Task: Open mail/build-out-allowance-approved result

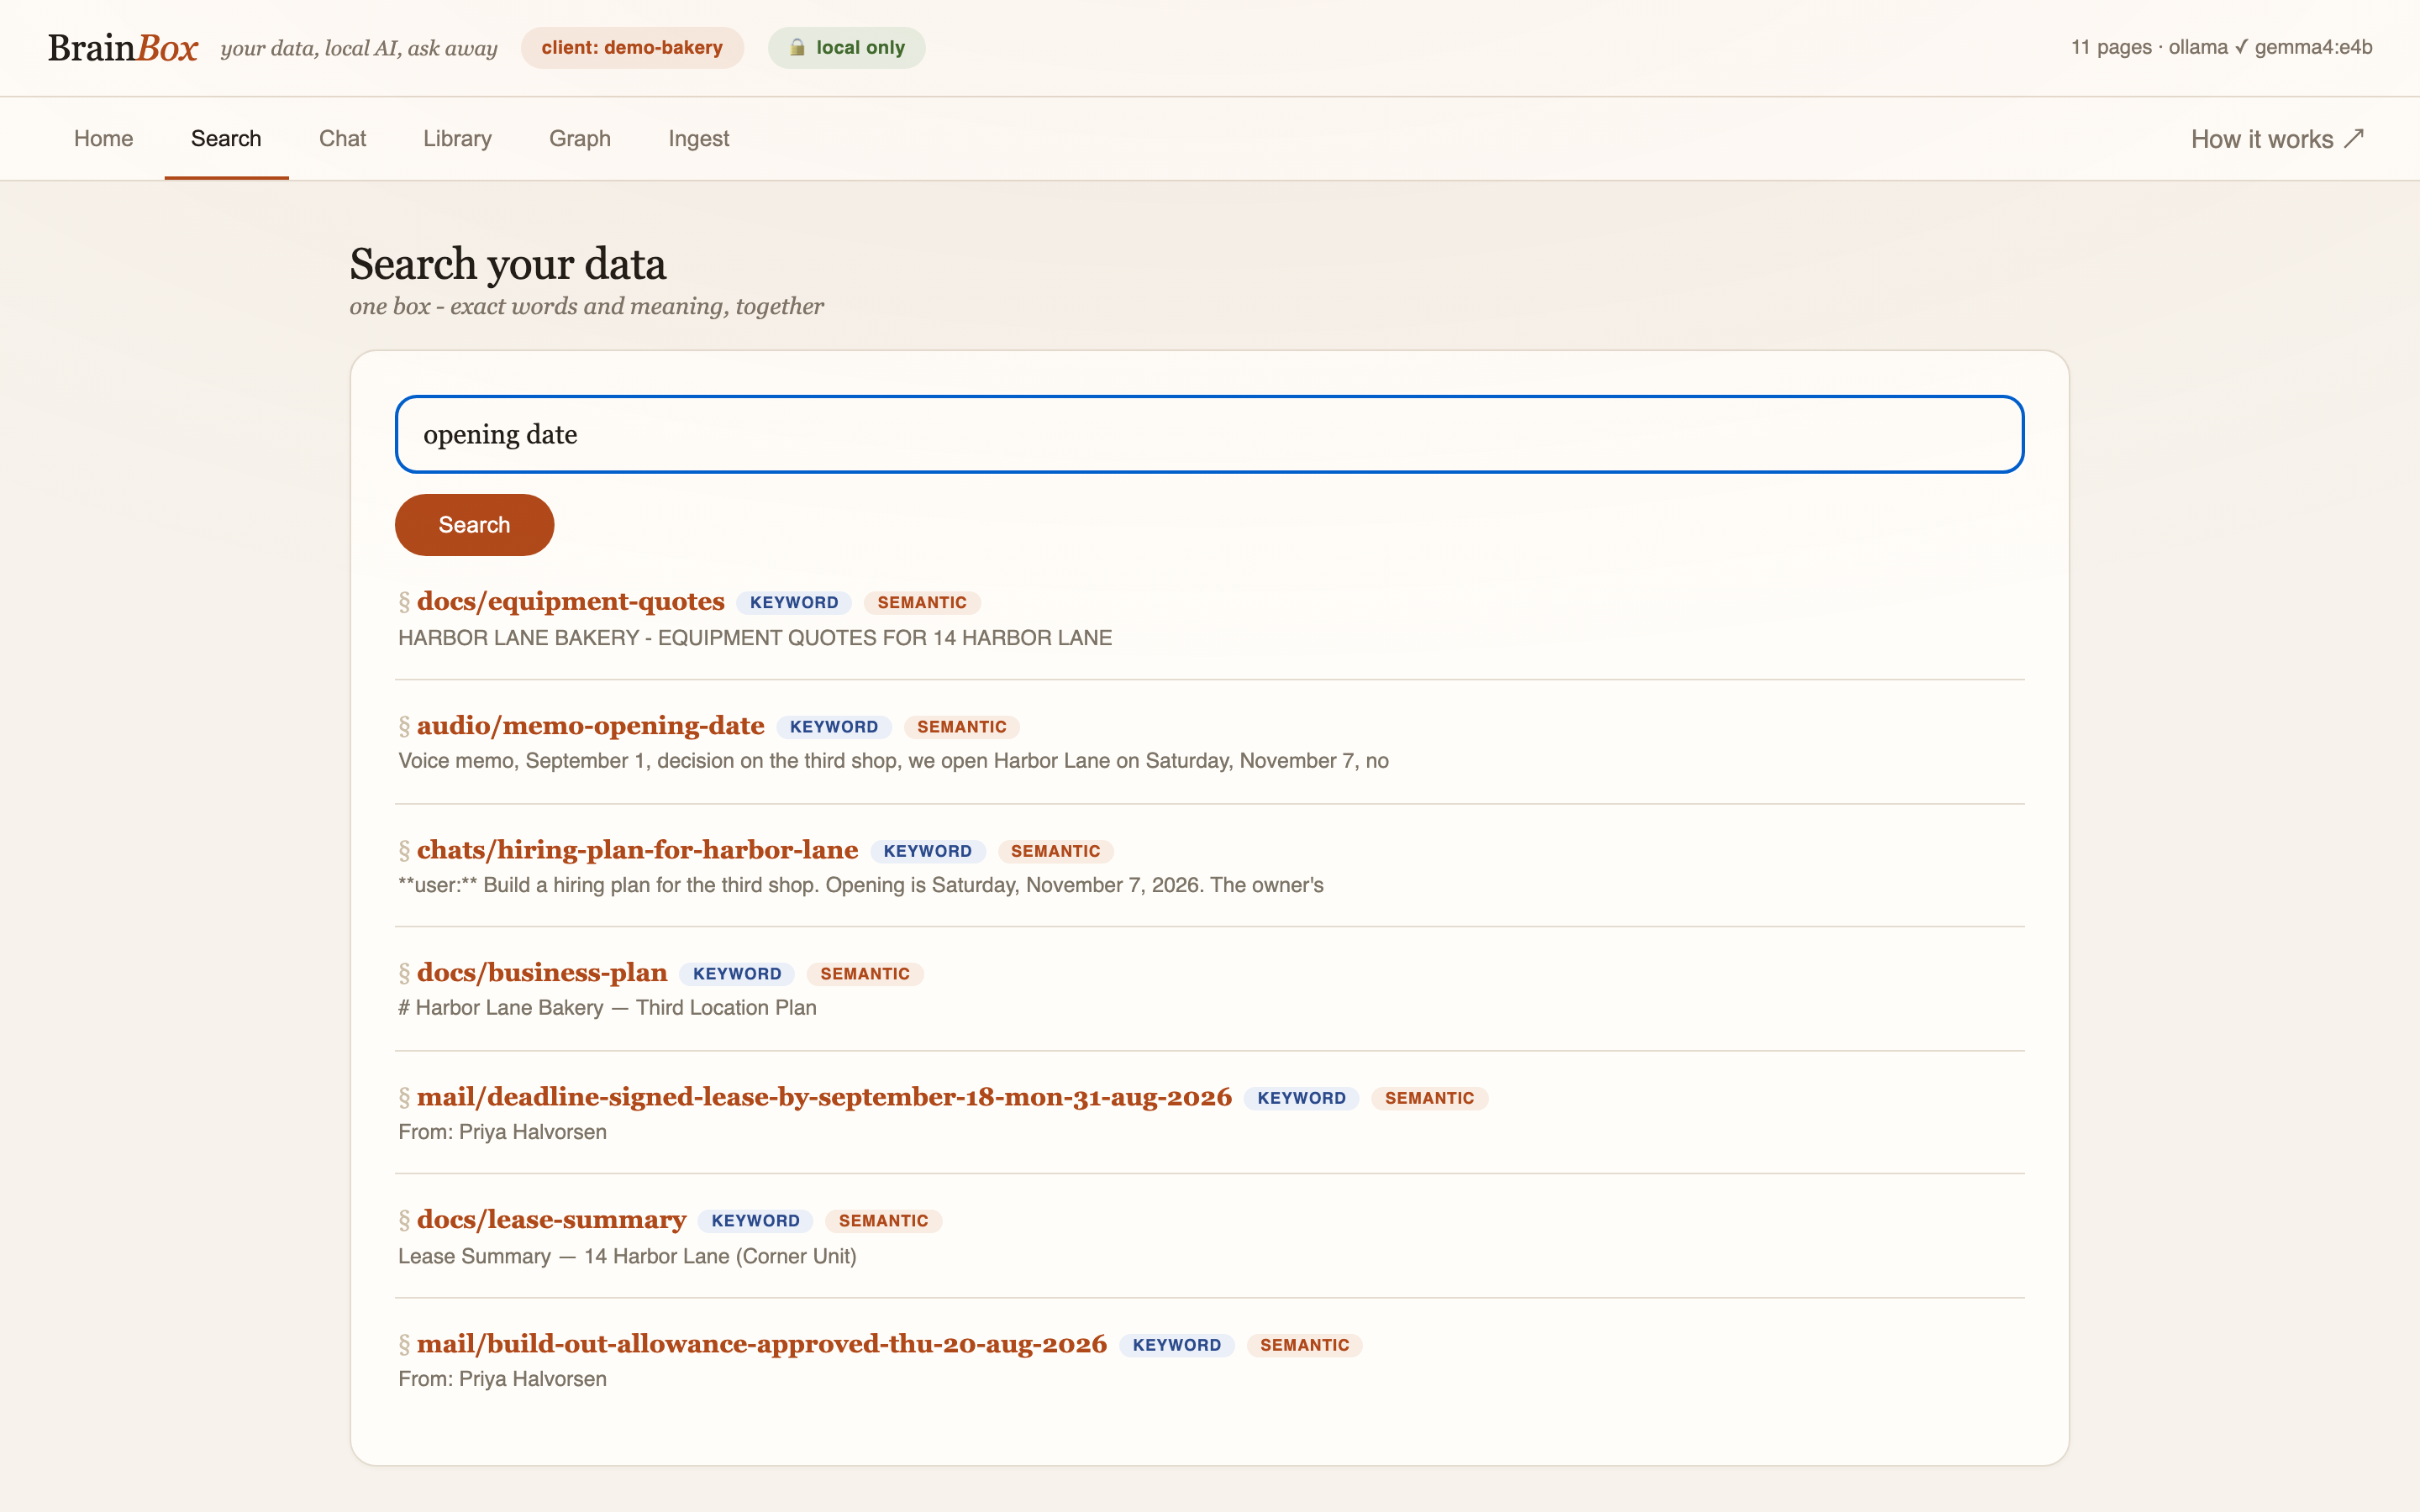Action: 762,1343
